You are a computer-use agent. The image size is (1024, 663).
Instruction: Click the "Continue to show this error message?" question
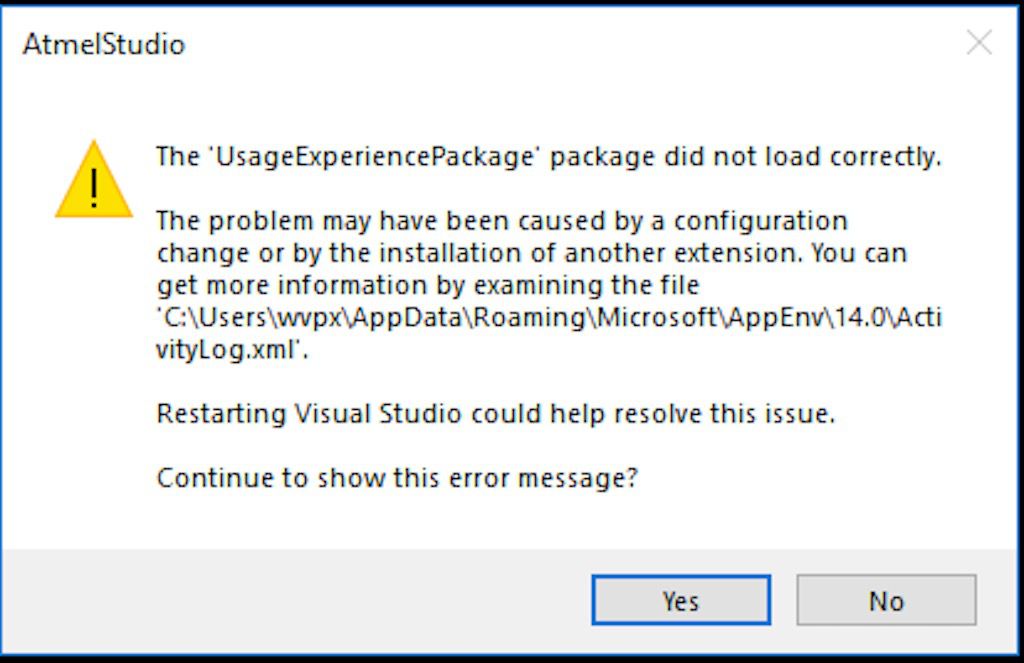pyautogui.click(x=397, y=478)
